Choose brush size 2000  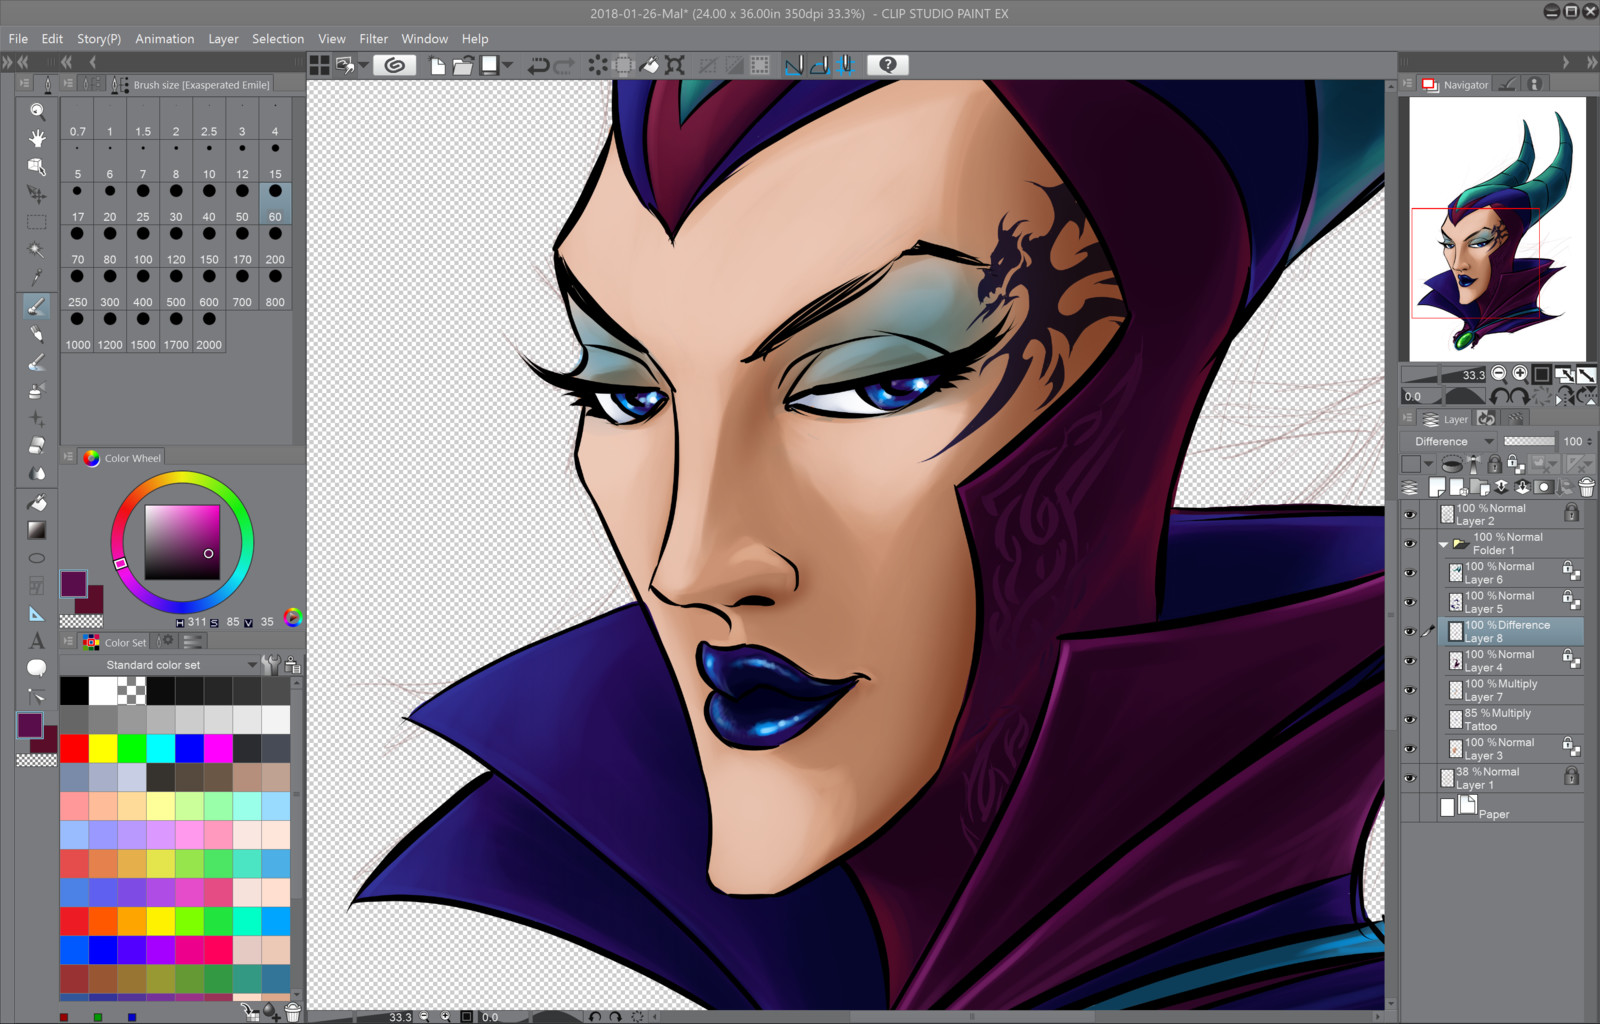[209, 331]
